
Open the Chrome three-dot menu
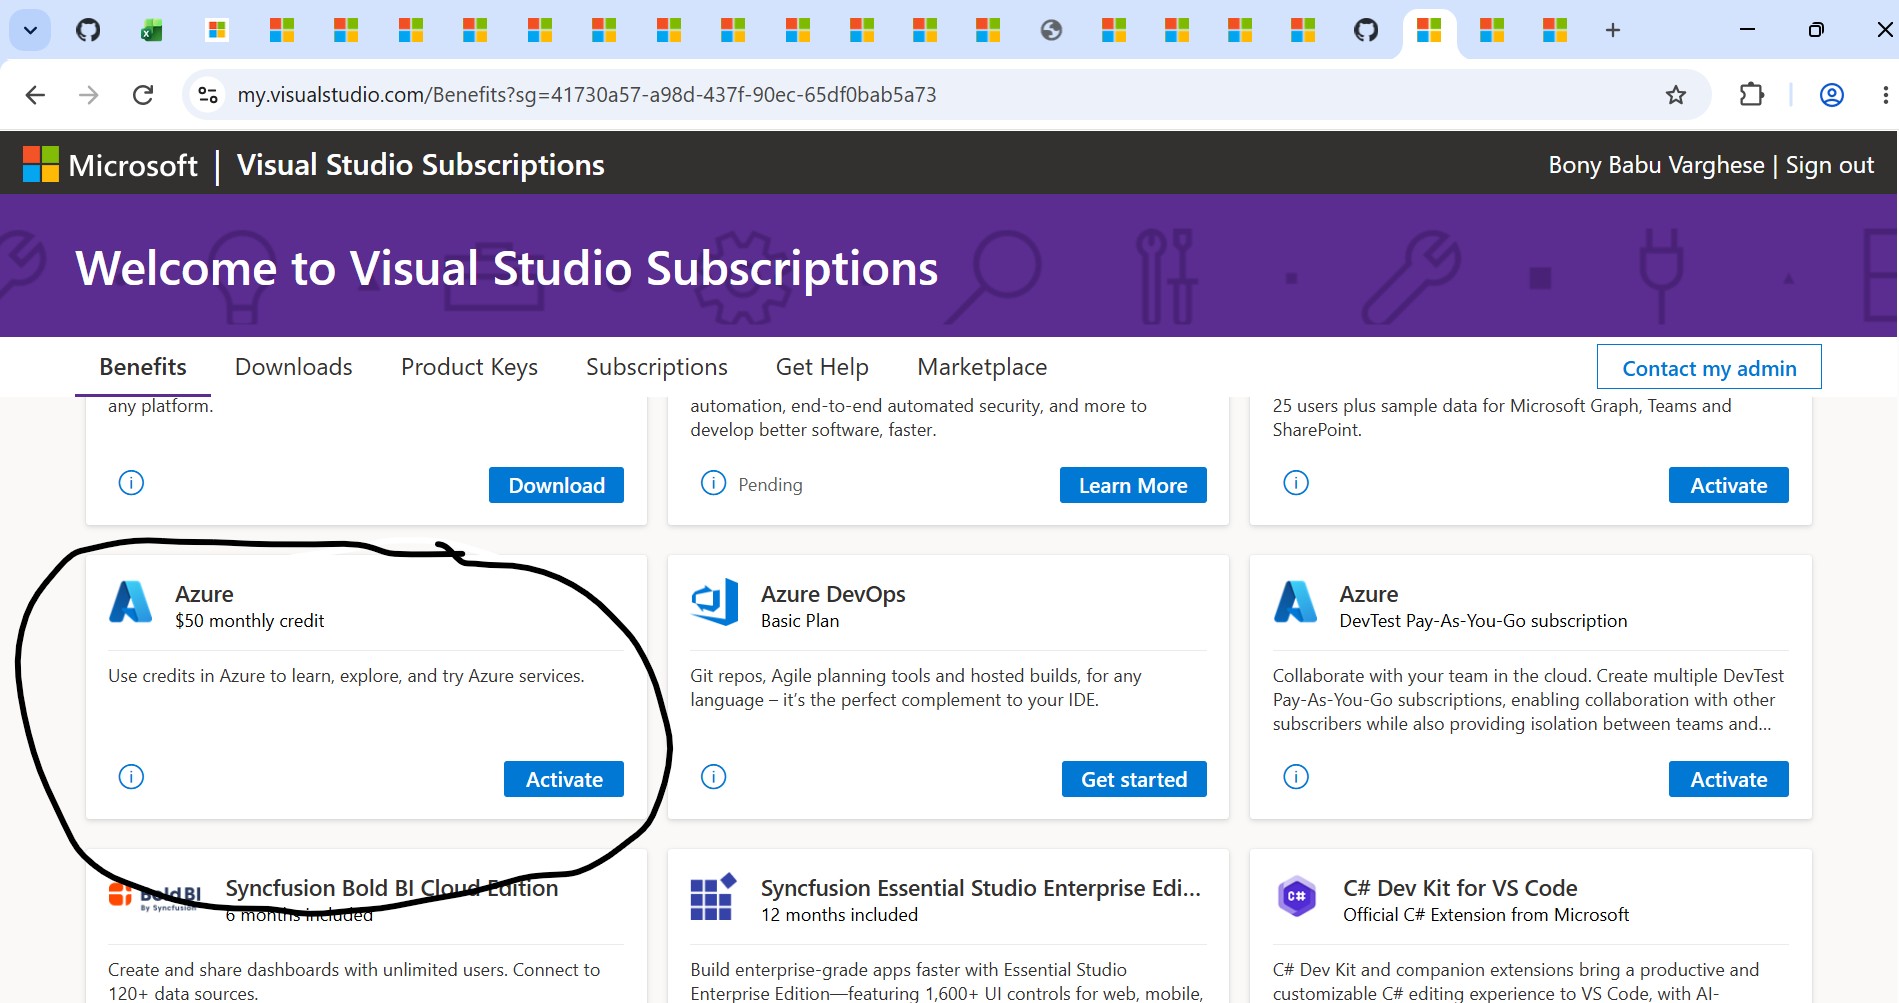click(x=1885, y=95)
